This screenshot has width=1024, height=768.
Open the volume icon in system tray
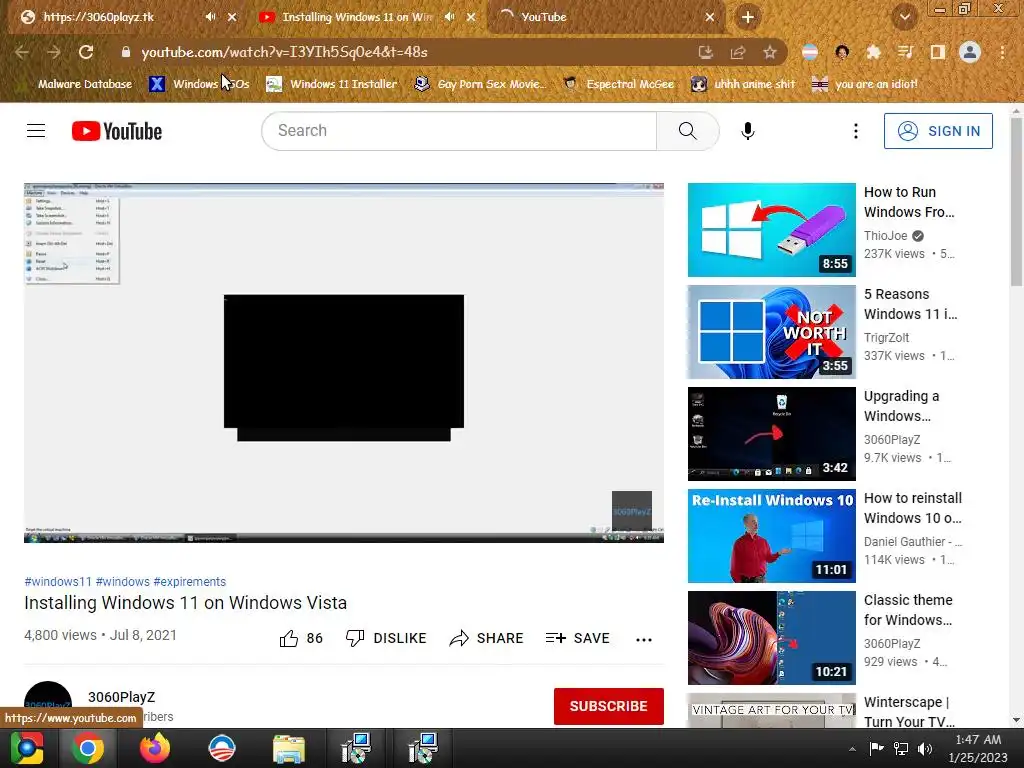click(925, 749)
